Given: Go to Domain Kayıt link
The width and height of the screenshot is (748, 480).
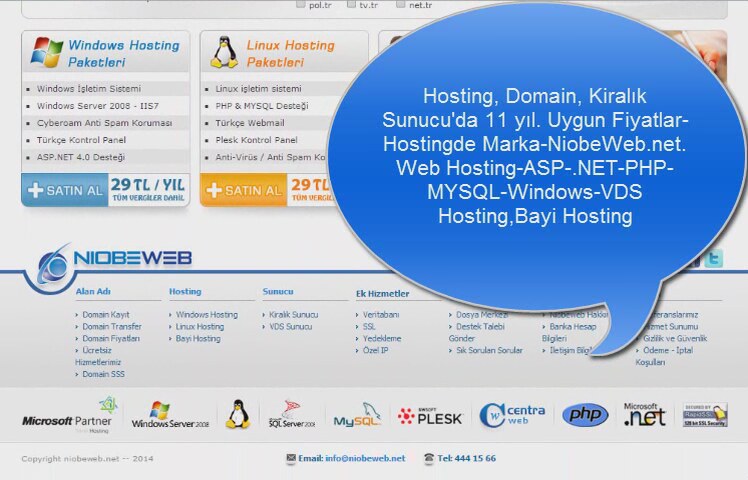Looking at the screenshot, I should [106, 315].
